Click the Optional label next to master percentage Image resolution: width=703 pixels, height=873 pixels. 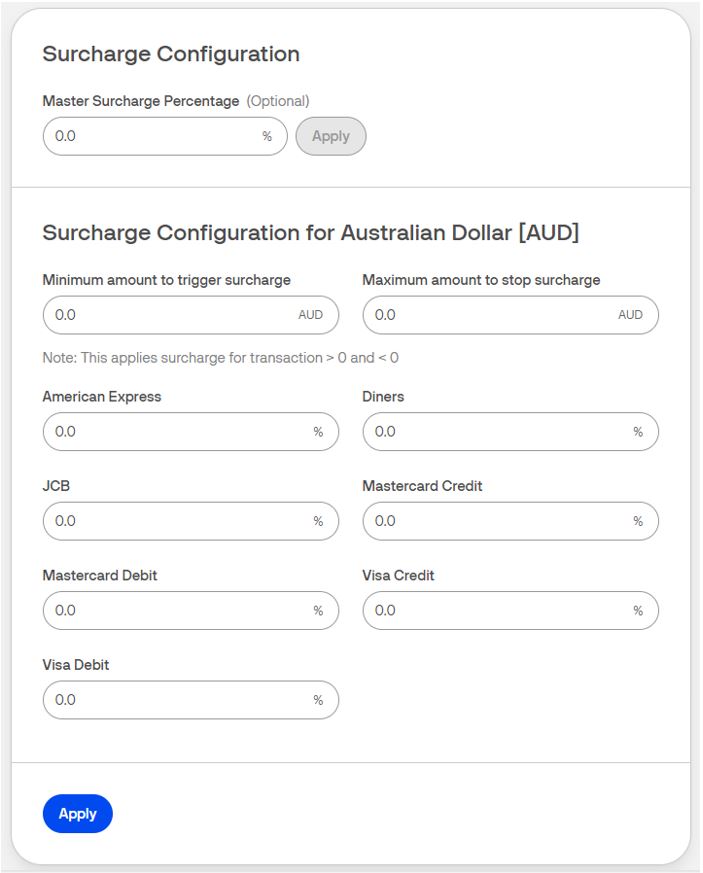click(274, 100)
